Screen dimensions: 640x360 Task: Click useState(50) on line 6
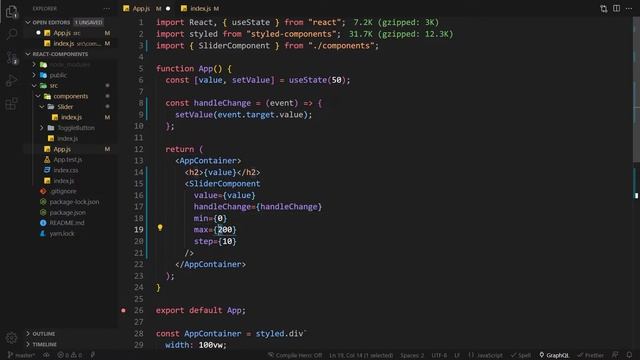(317, 80)
